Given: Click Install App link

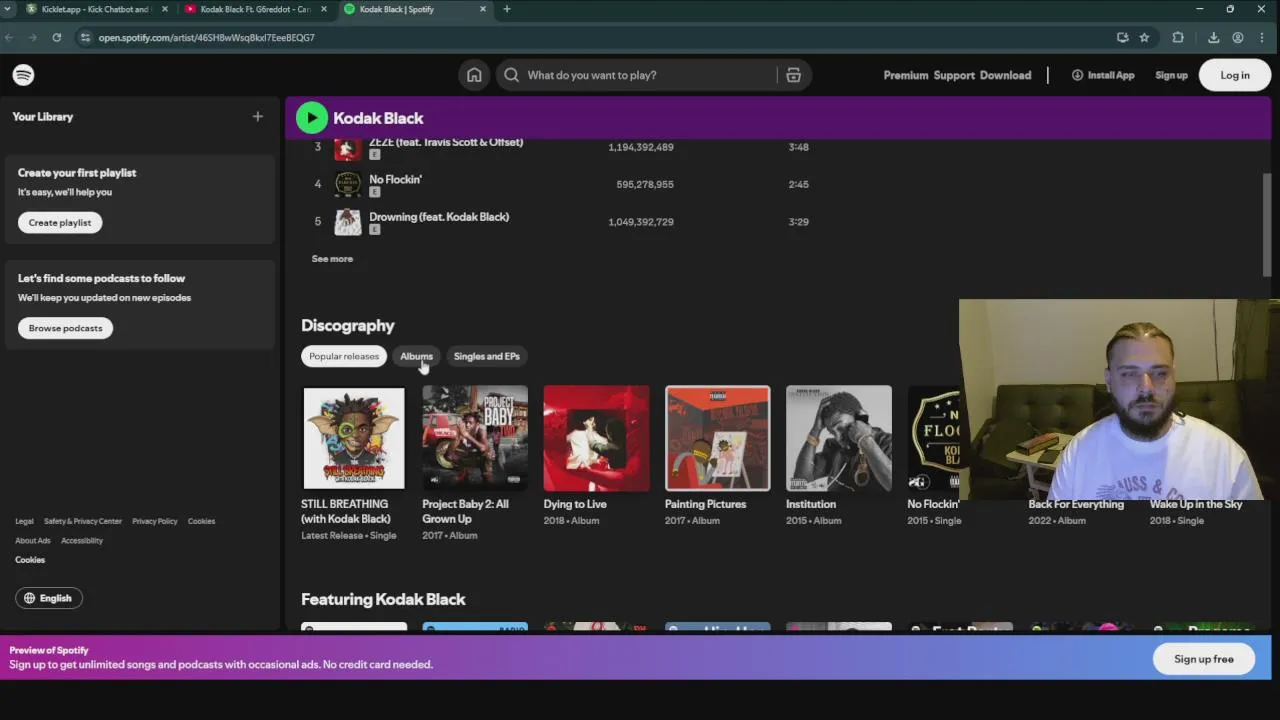Looking at the screenshot, I should pos(1103,75).
